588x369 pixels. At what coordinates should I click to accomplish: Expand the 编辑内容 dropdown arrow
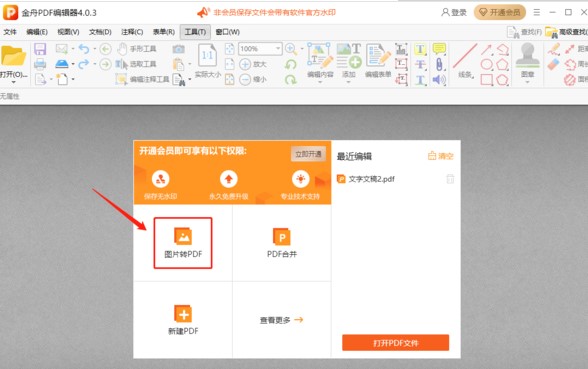[x=320, y=82]
